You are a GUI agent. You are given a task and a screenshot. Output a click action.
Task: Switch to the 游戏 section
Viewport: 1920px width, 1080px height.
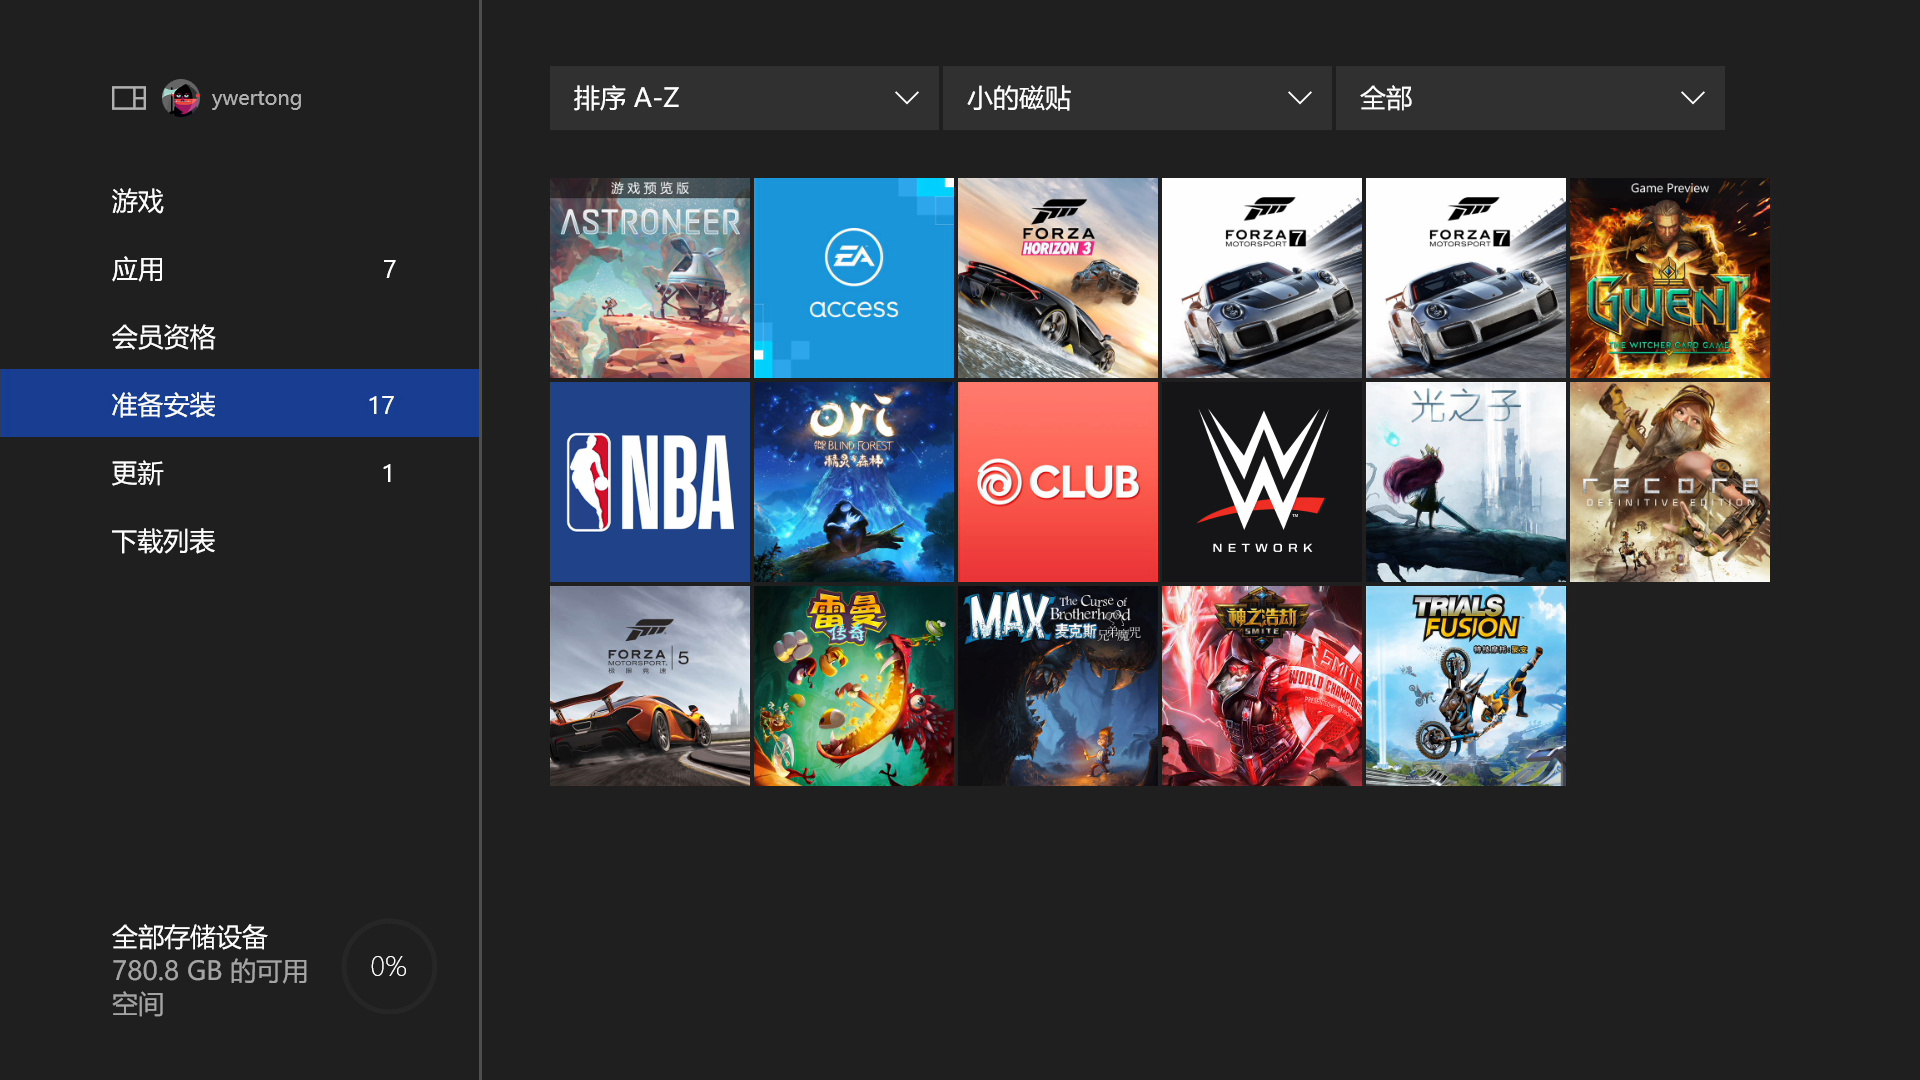click(137, 201)
